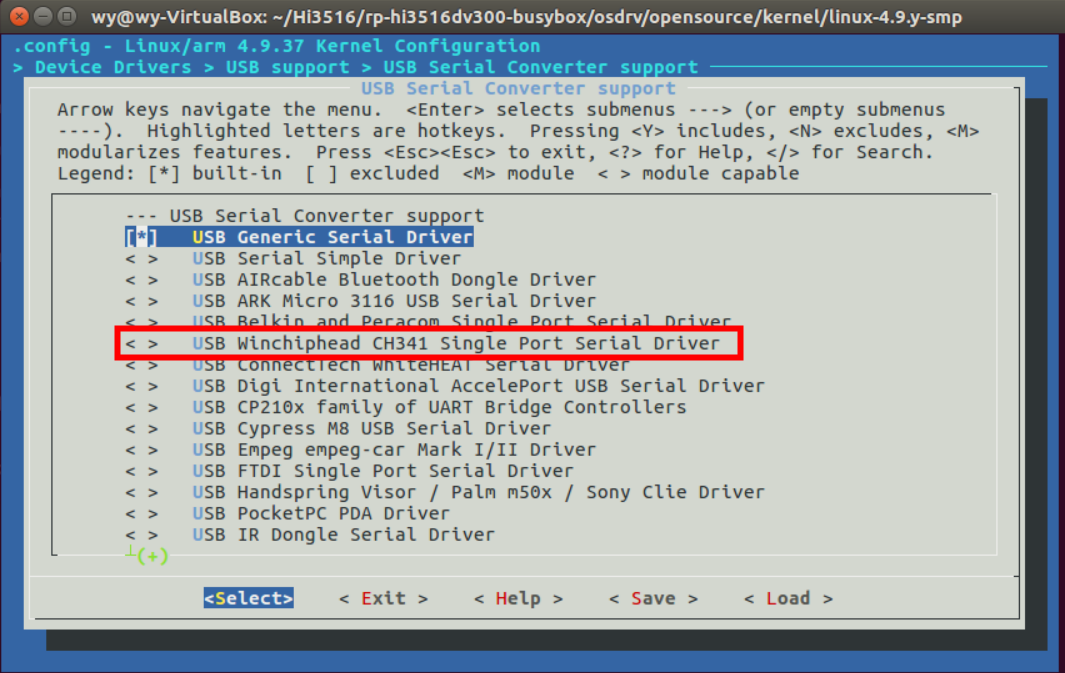Image resolution: width=1065 pixels, height=673 pixels.
Task: Toggle USB FTDI Single Port driver state
Action: tap(141, 471)
